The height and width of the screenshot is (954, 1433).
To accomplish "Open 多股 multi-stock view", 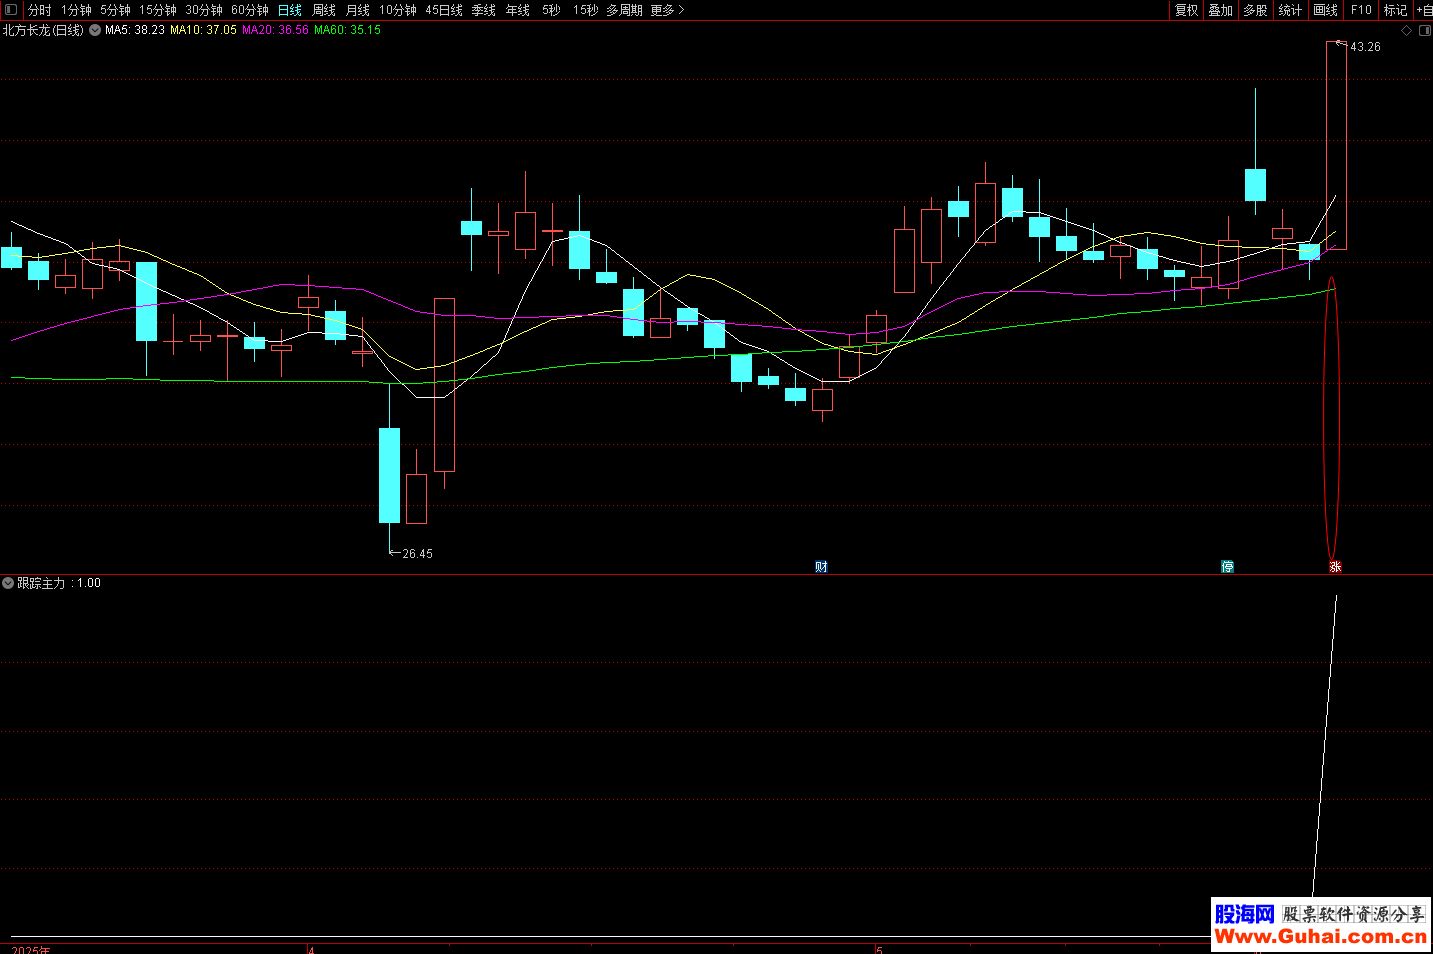I will pos(1256,10).
